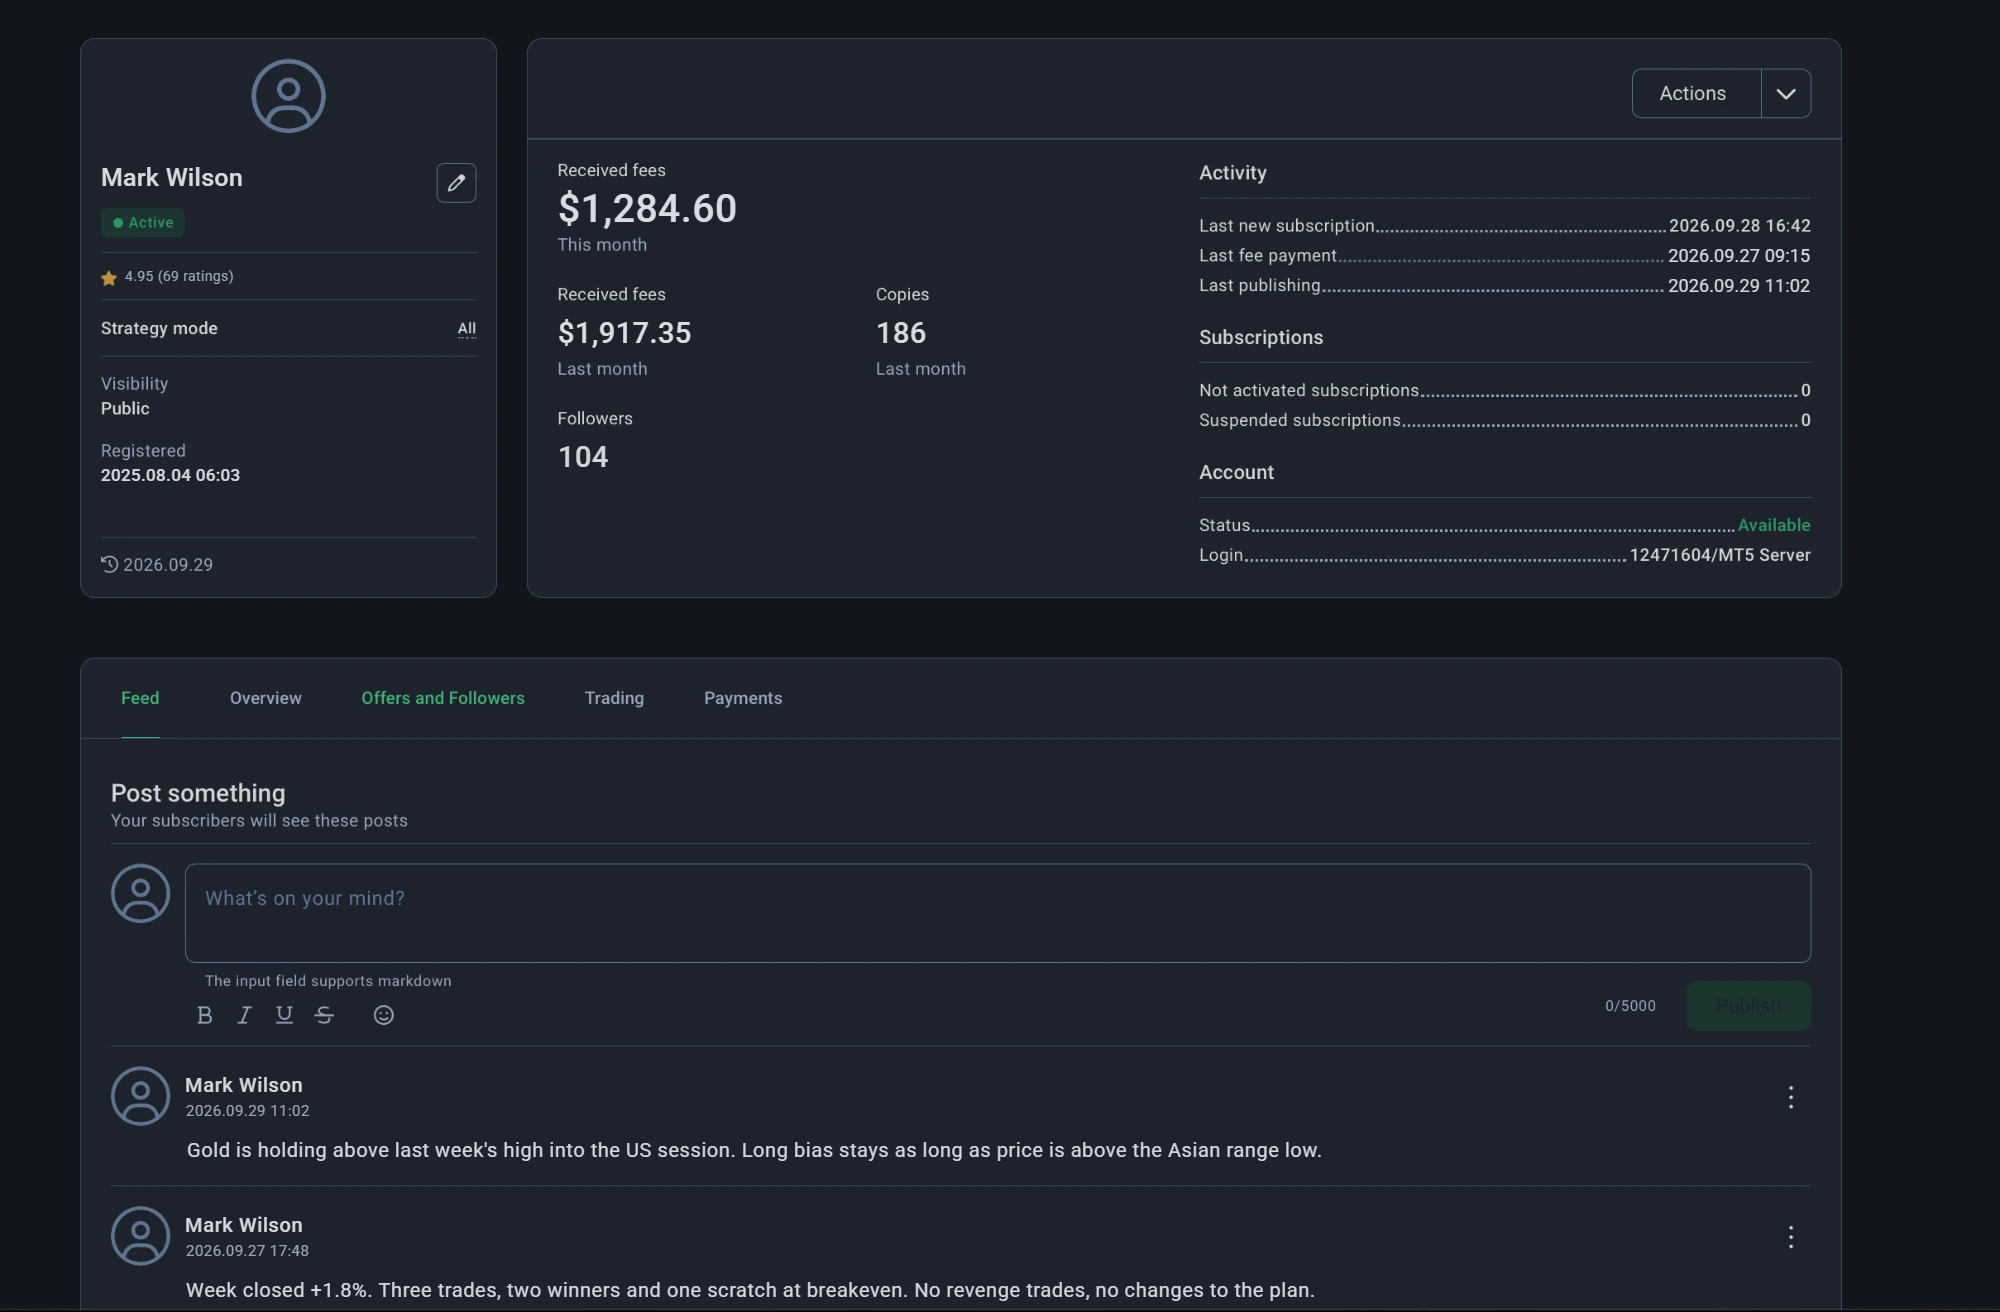2000x1312 pixels.
Task: Click the login 12471604/MT5 Server value
Action: coord(1720,555)
